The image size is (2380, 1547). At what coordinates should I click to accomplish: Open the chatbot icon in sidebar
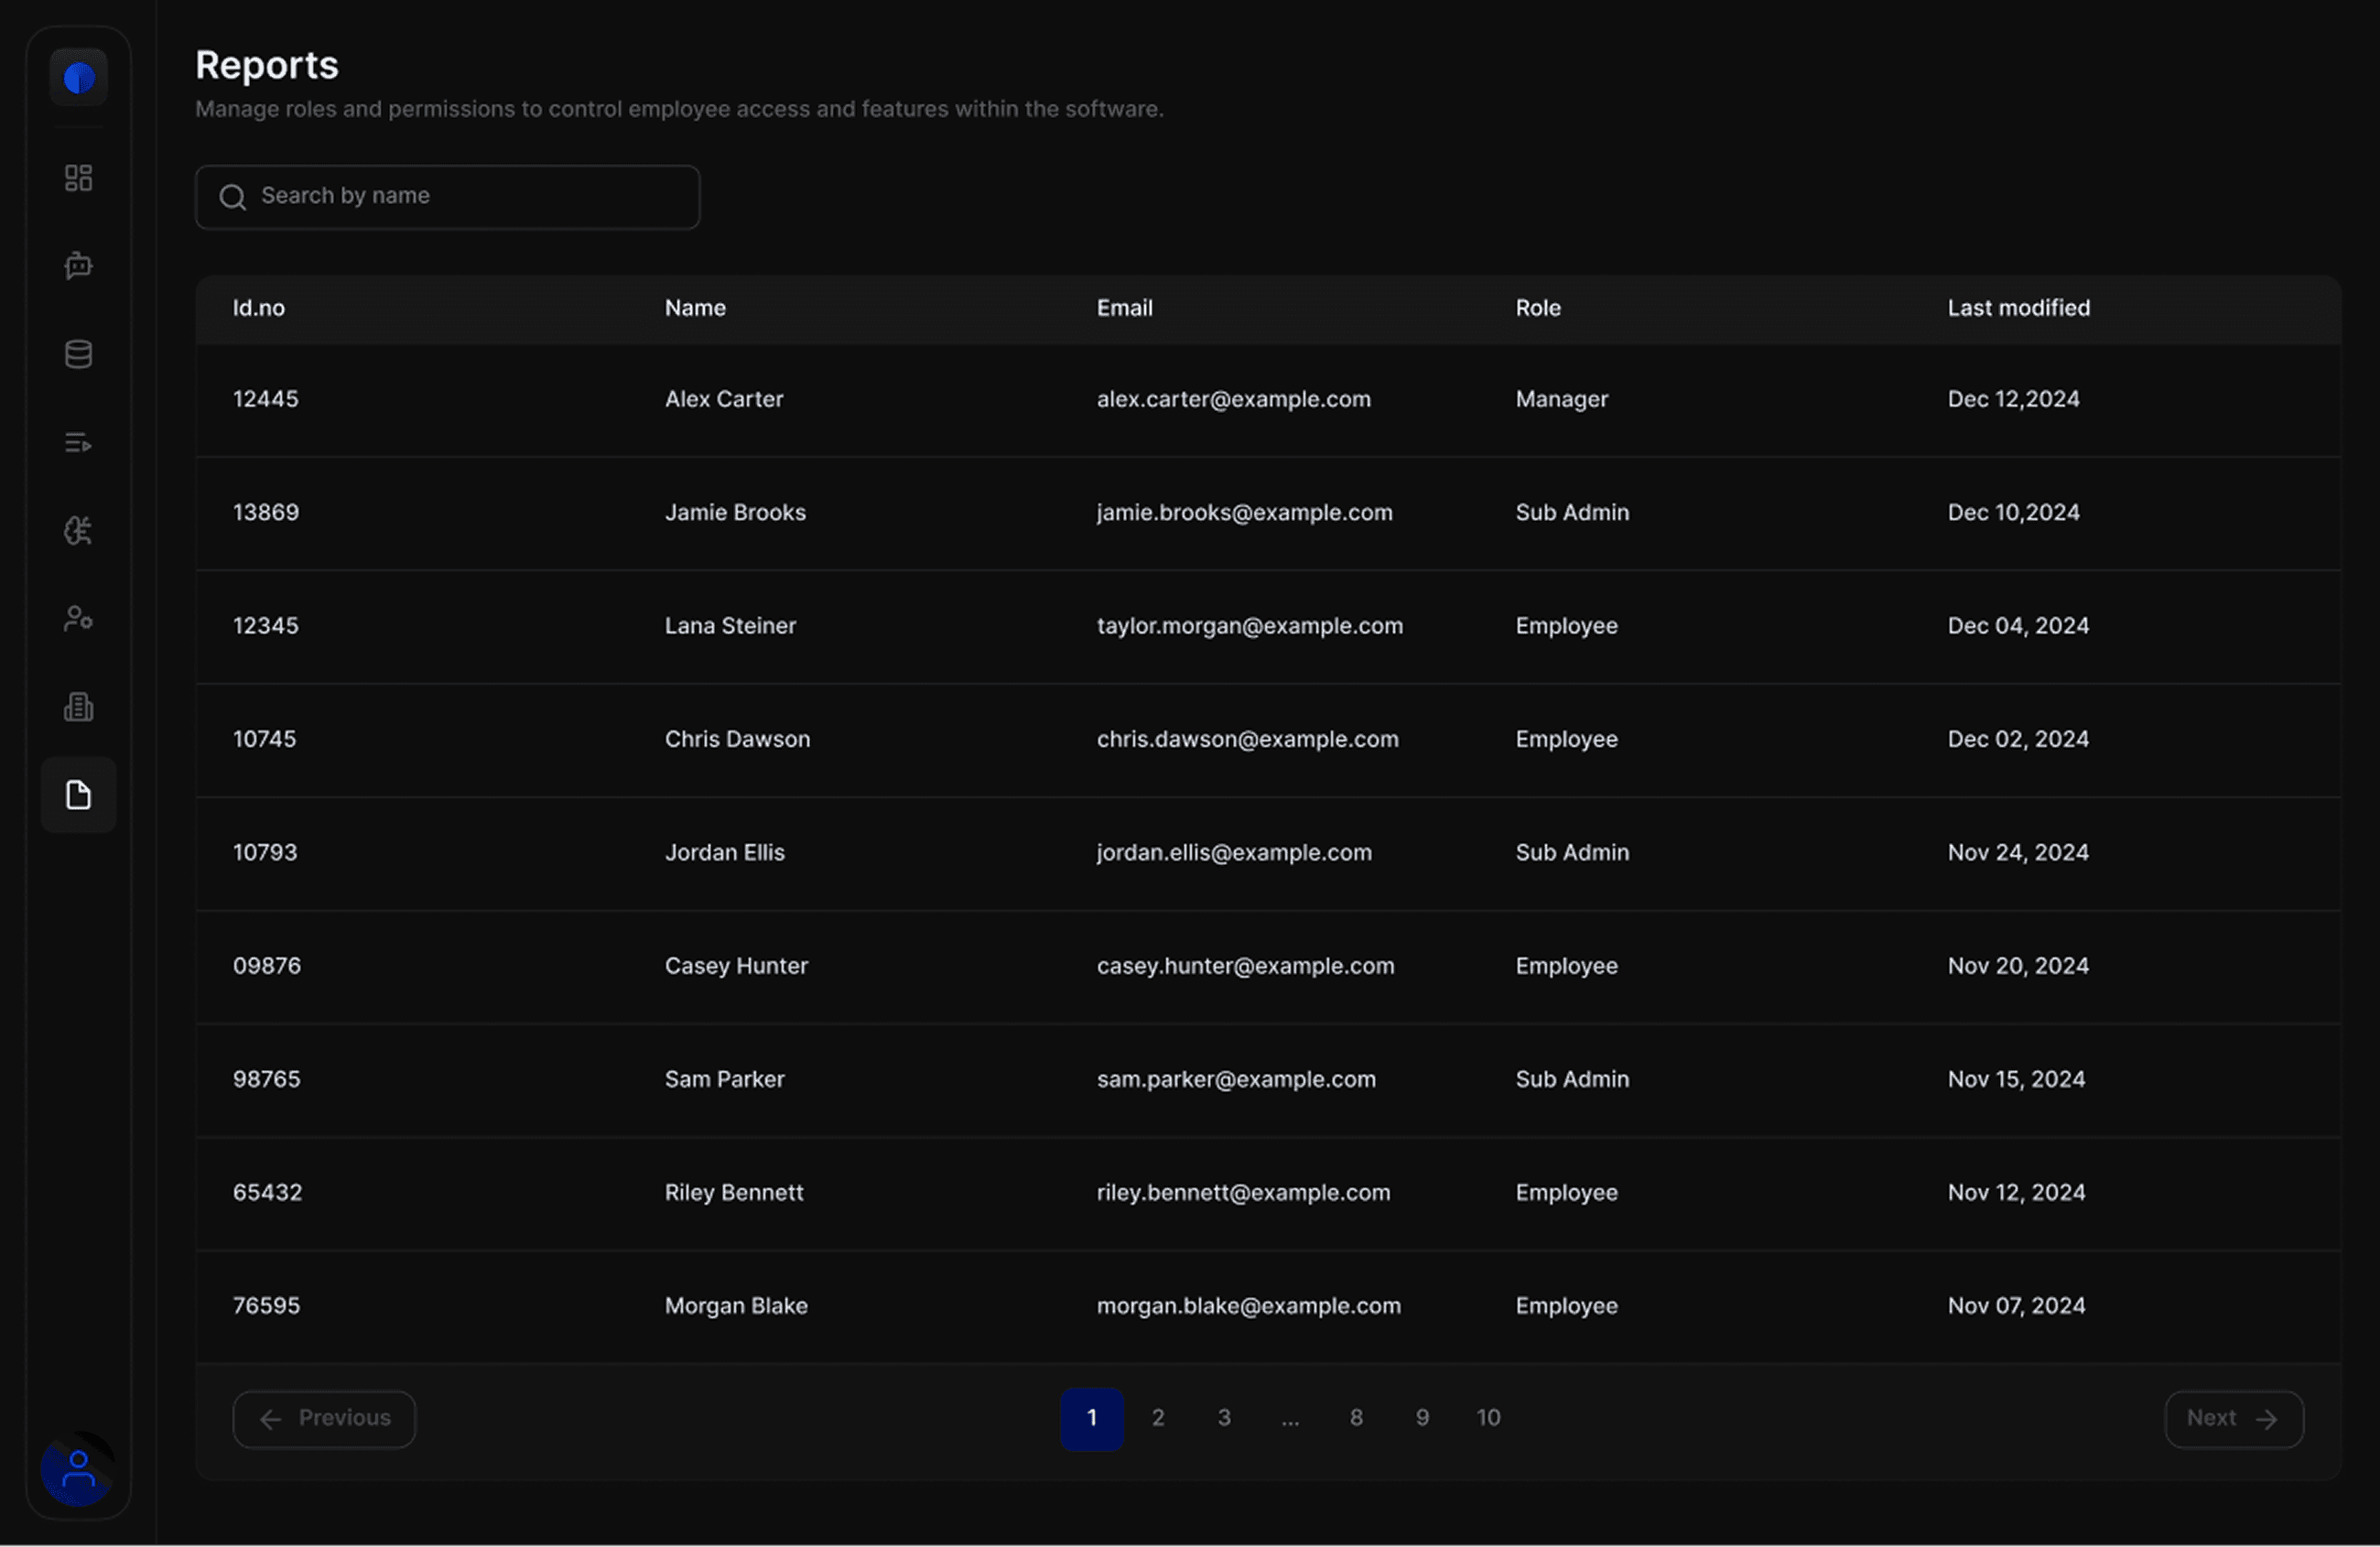click(78, 266)
